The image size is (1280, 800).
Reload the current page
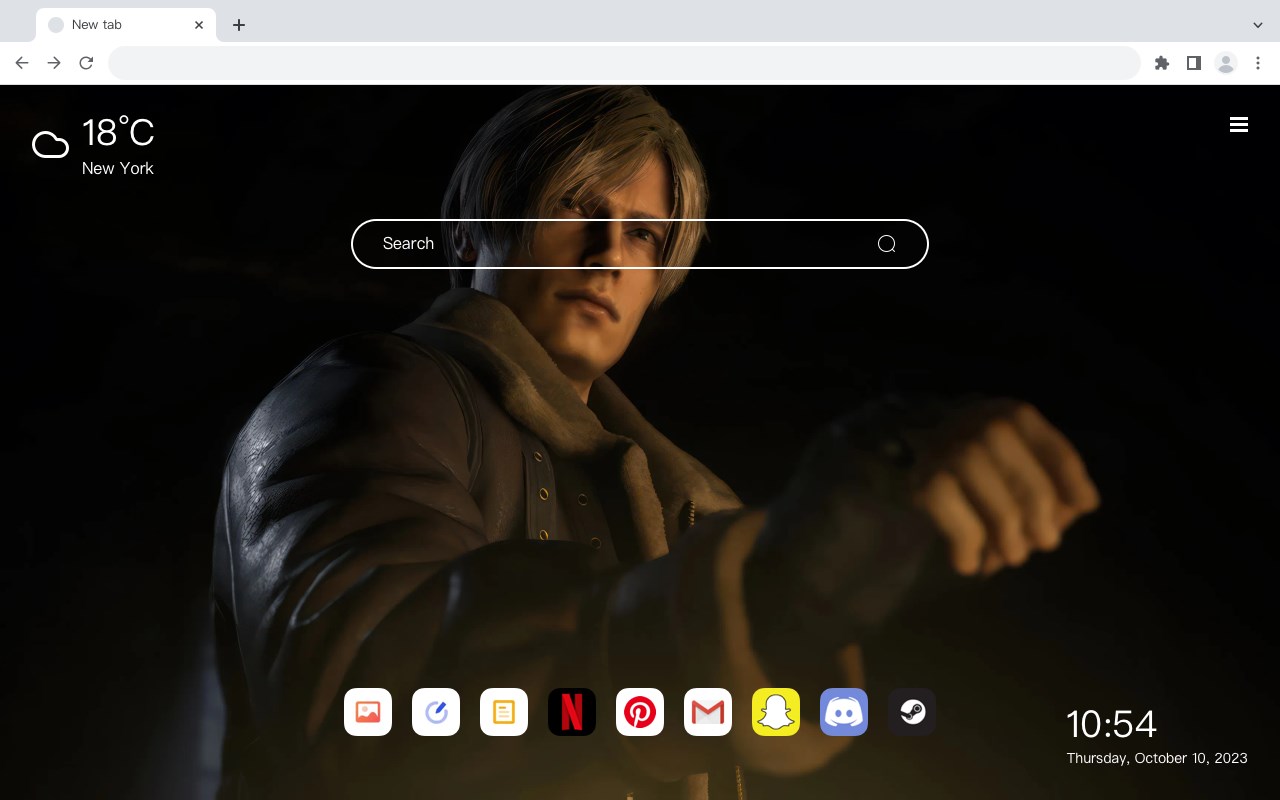pyautogui.click(x=86, y=63)
